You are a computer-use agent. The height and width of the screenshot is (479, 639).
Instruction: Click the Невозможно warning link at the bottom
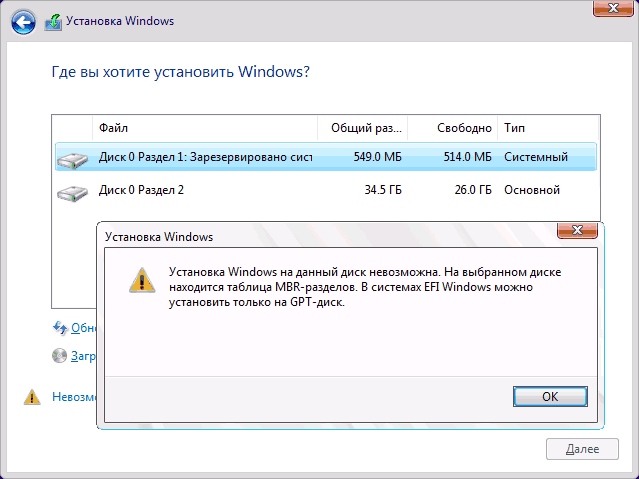point(72,397)
